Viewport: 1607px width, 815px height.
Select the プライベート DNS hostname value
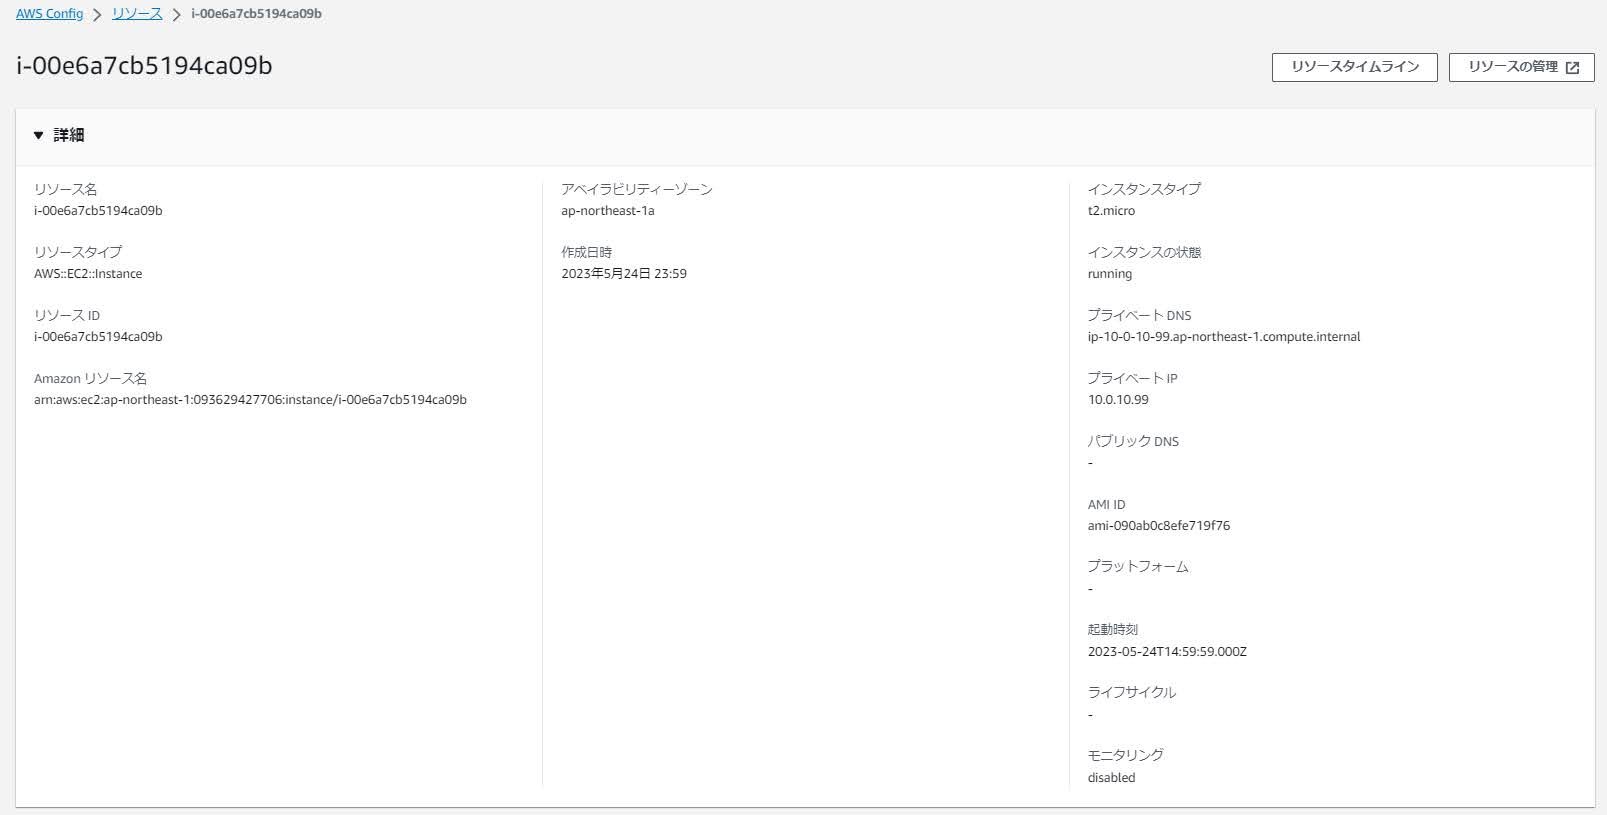pyautogui.click(x=1224, y=337)
